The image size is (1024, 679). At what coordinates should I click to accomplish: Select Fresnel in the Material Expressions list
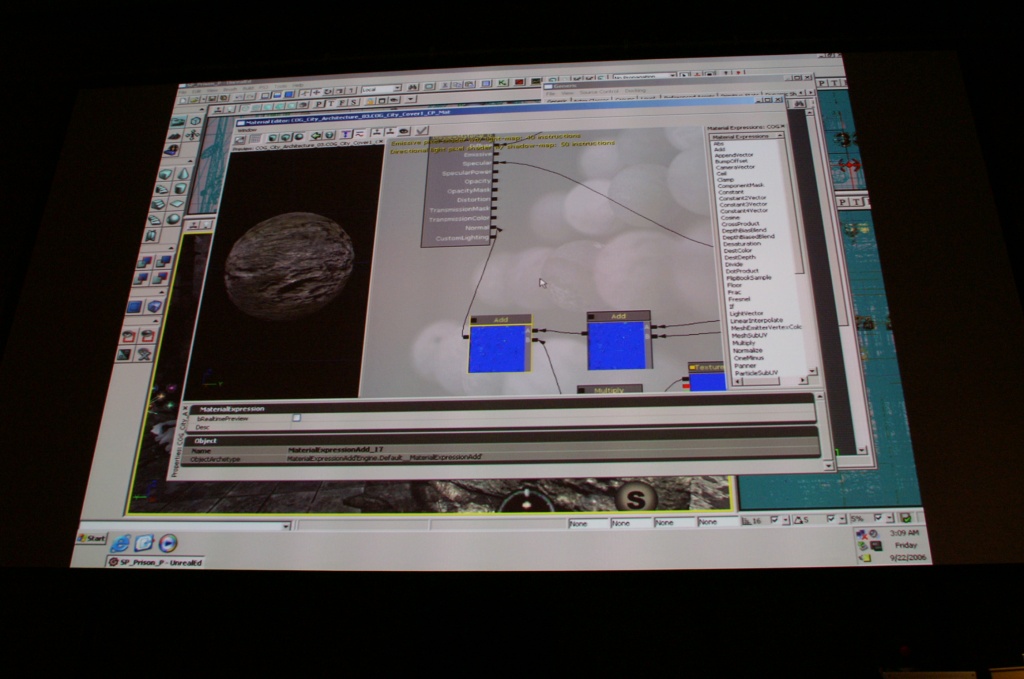(739, 299)
